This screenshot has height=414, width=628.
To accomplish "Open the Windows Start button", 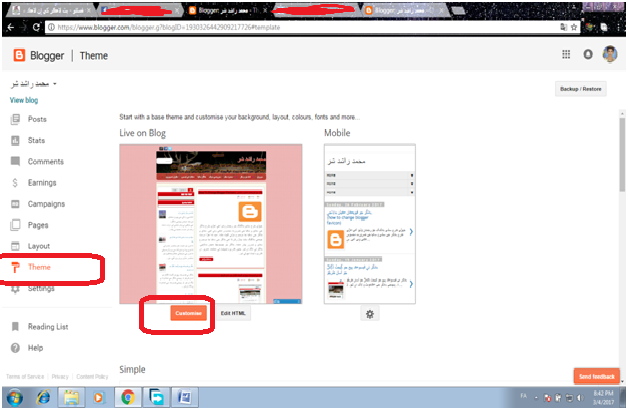I will coord(15,398).
